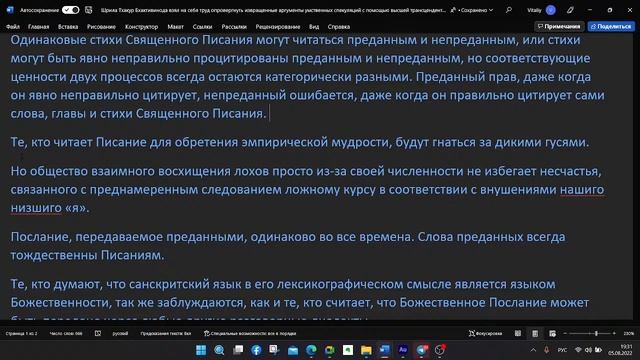640x360 pixels.
Task: Open the Примечания comments button
Action: click(x=559, y=27)
